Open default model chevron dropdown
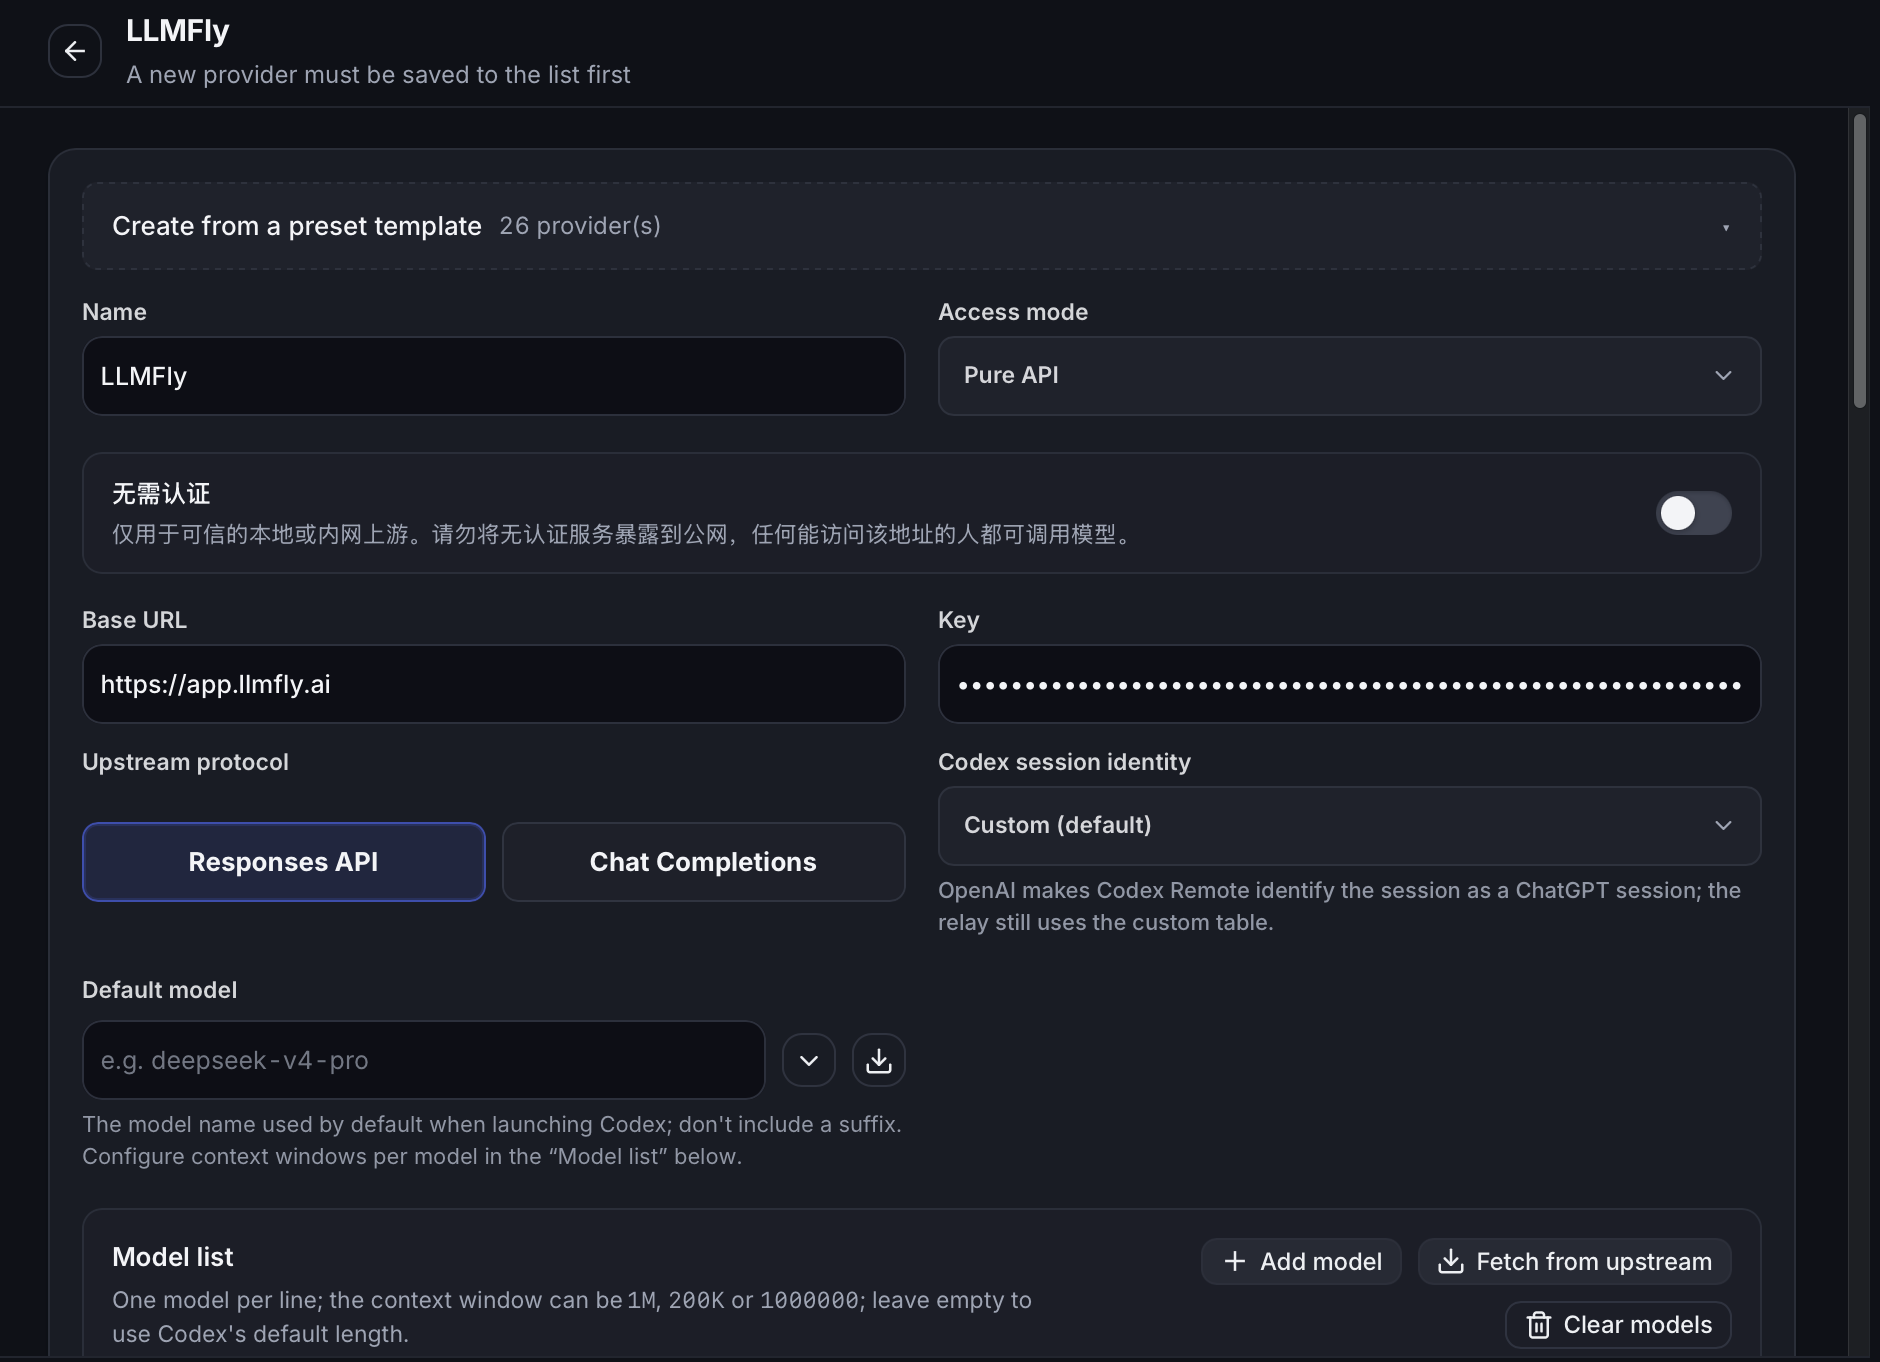The image size is (1880, 1362). click(809, 1060)
